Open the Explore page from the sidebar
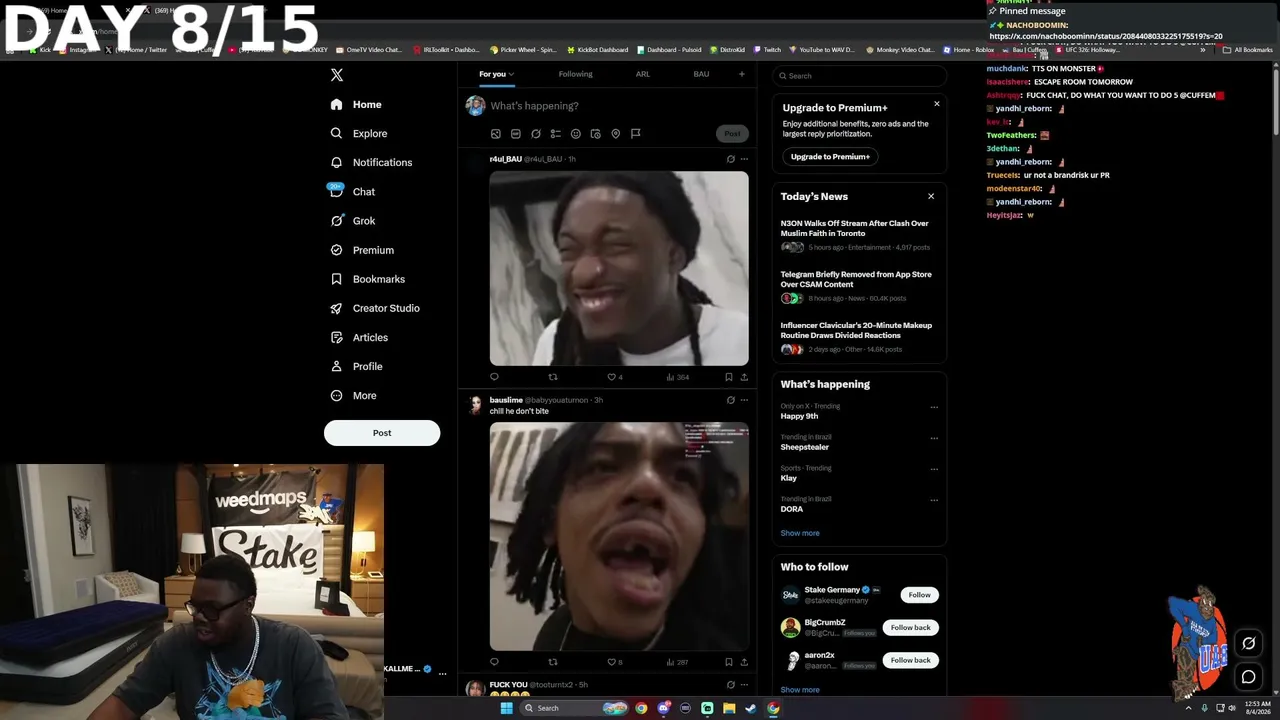The image size is (1280, 720). pos(359,133)
